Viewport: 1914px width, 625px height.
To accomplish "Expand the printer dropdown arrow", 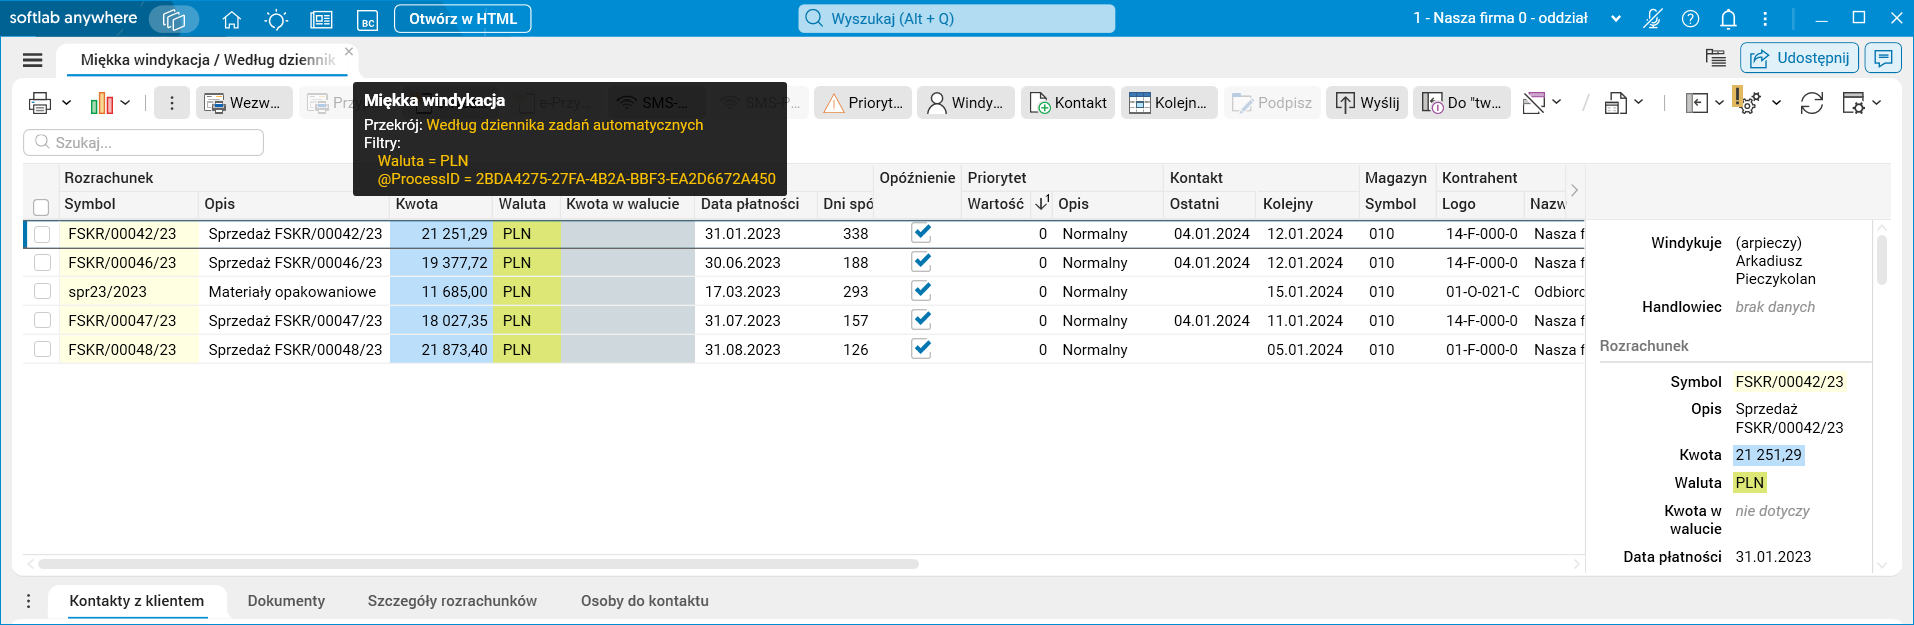I will point(67,102).
